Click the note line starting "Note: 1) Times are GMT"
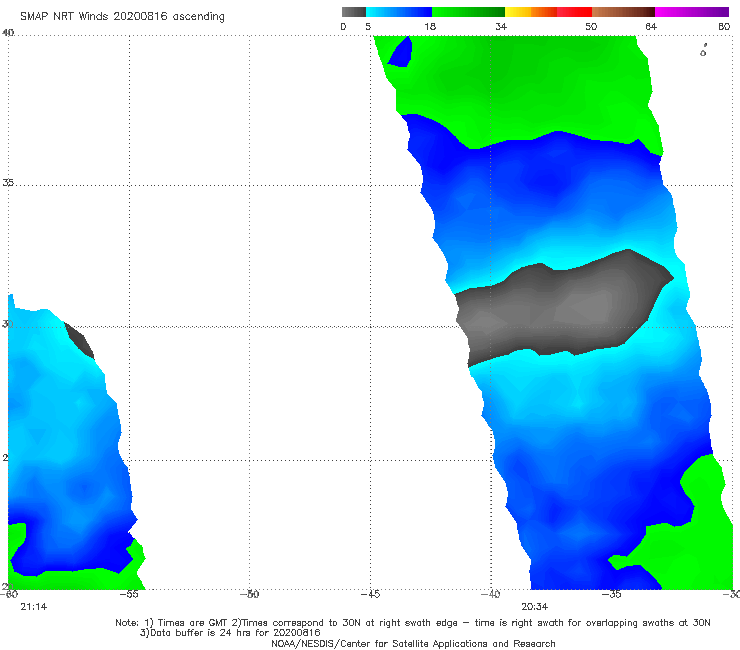 [x=413, y=623]
